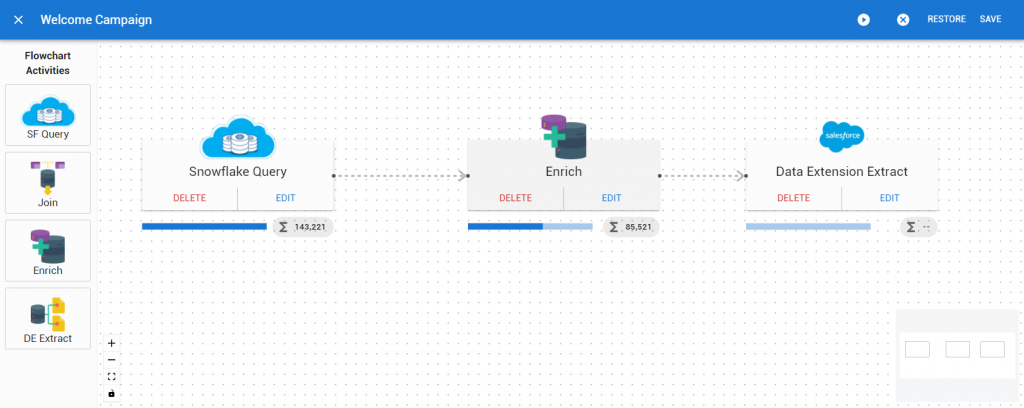Click the 143,221 row count badge
The width and height of the screenshot is (1024, 408).
tap(303, 227)
